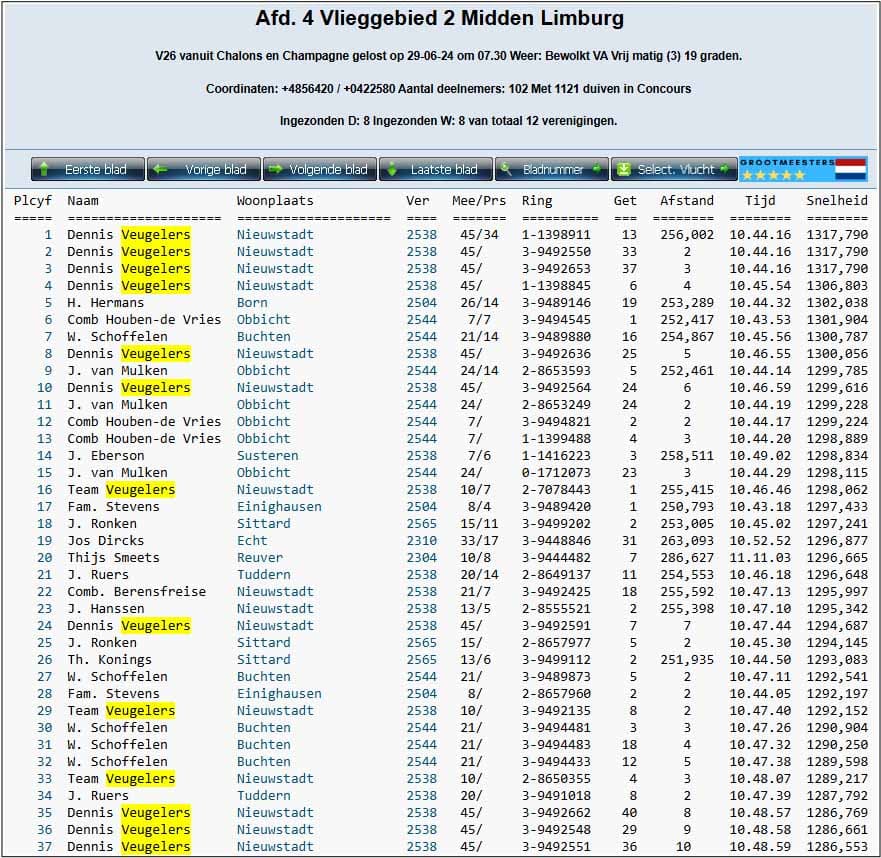Click the Select. Vlucht download icon
Viewport: 881px width, 858px height.
point(625,170)
